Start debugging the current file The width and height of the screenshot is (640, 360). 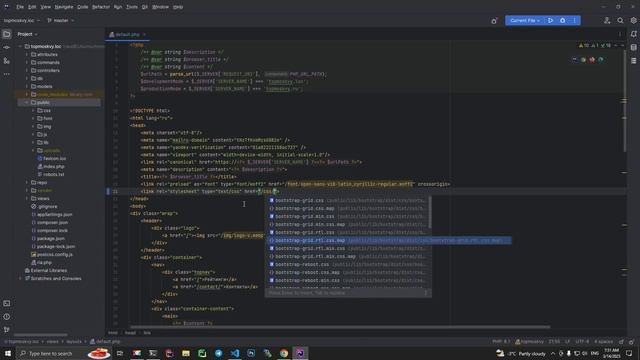(562, 20)
